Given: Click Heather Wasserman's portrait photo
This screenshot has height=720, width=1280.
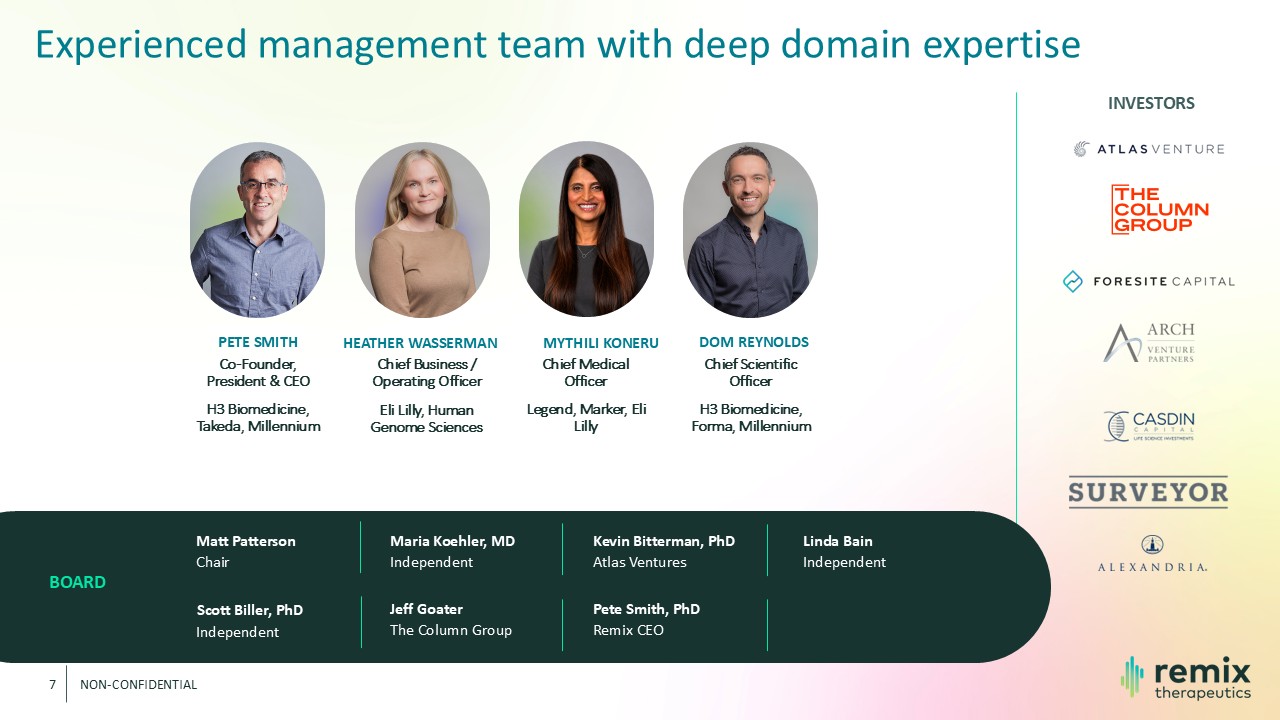Looking at the screenshot, I should (x=422, y=230).
